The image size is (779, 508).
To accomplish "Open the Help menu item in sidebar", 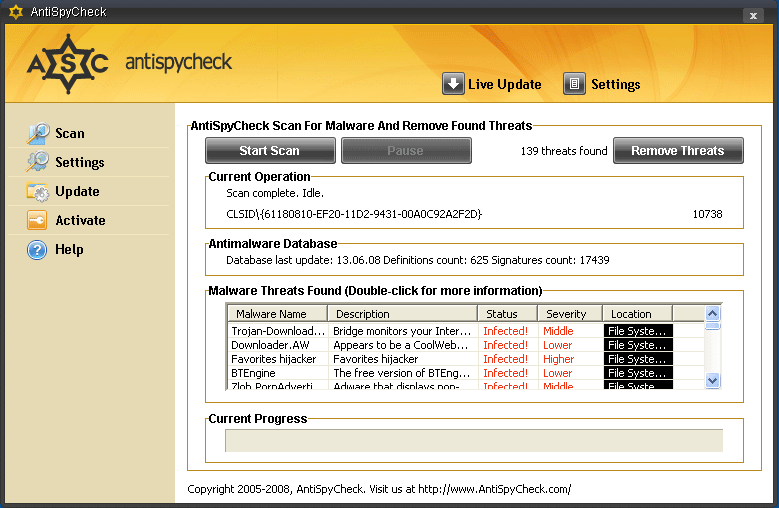I will click(69, 249).
